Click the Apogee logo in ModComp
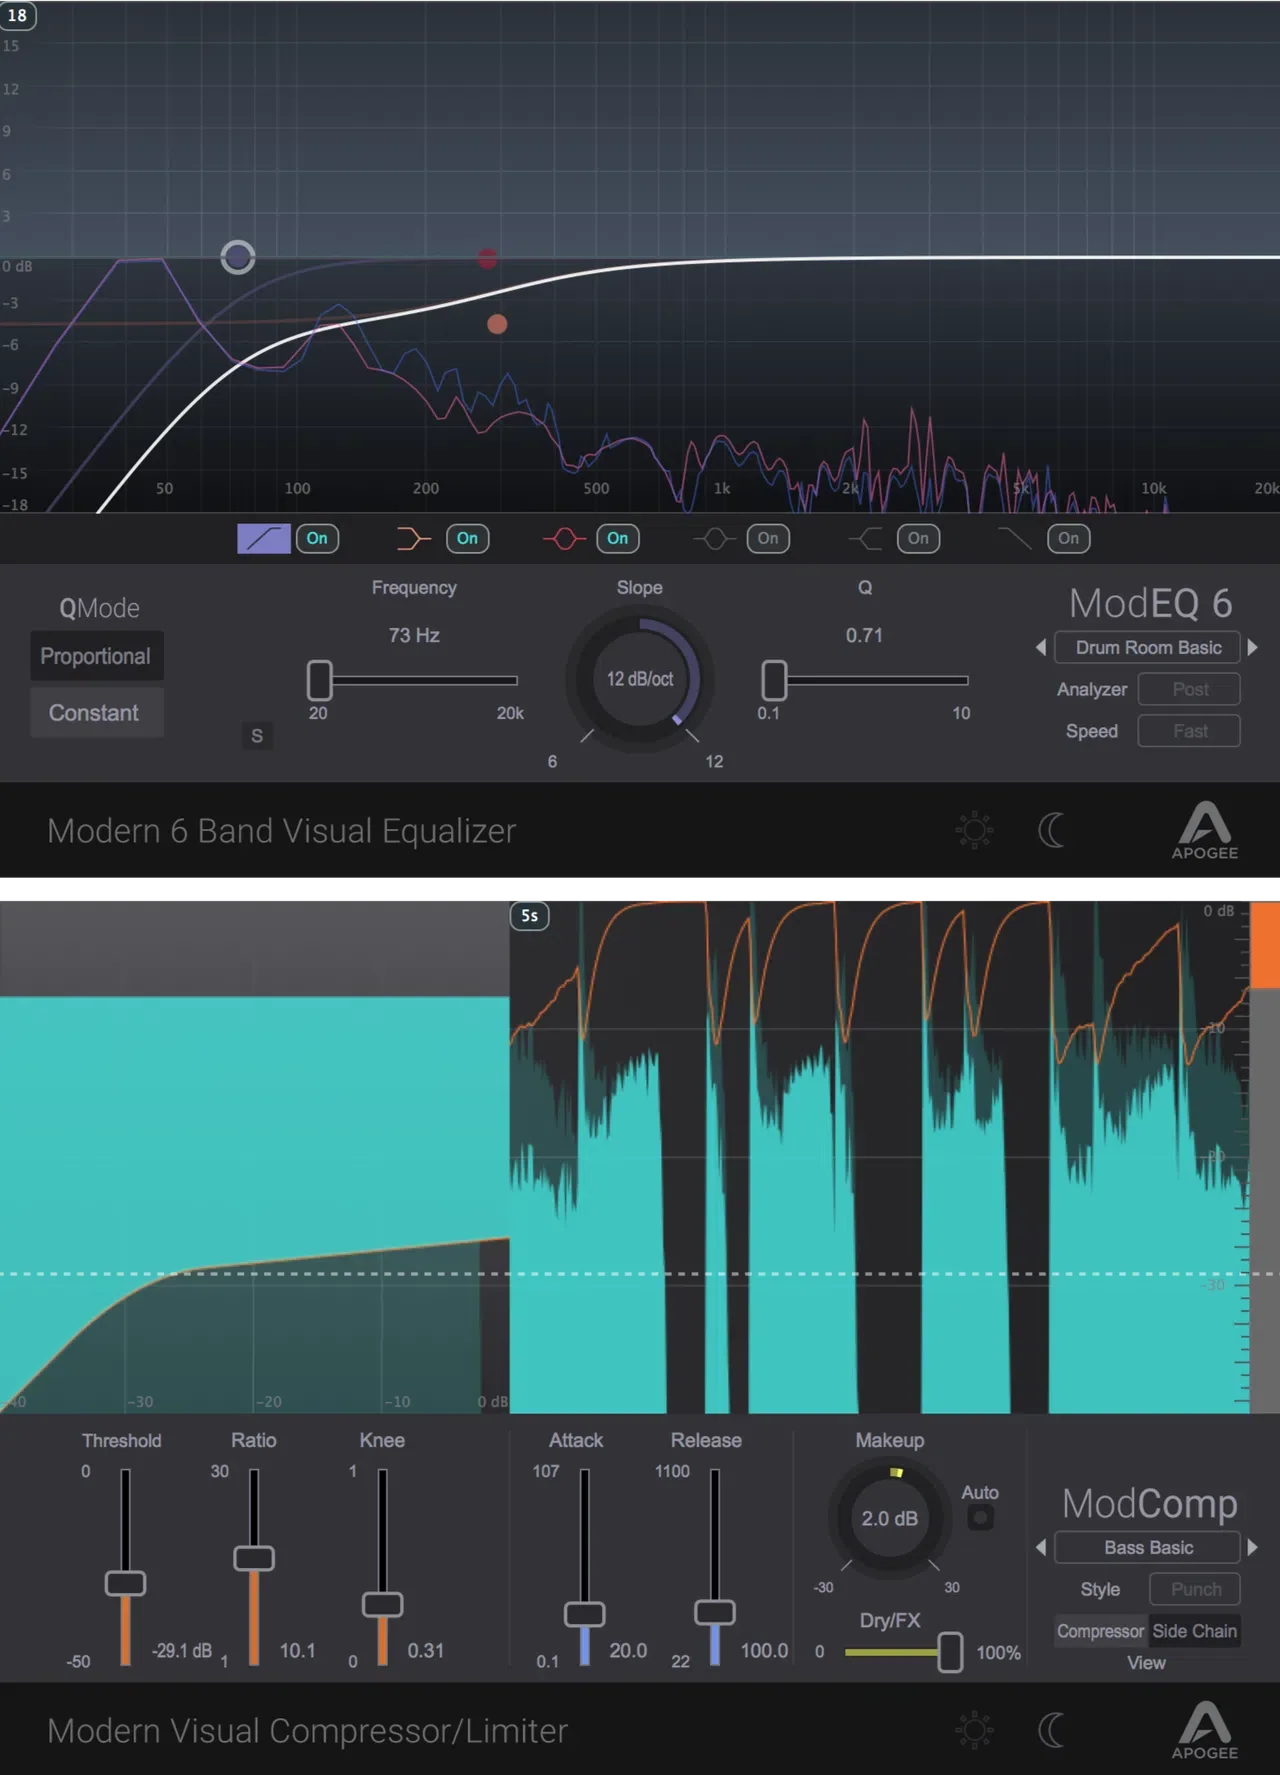This screenshot has height=1775, width=1280. [1205, 1730]
